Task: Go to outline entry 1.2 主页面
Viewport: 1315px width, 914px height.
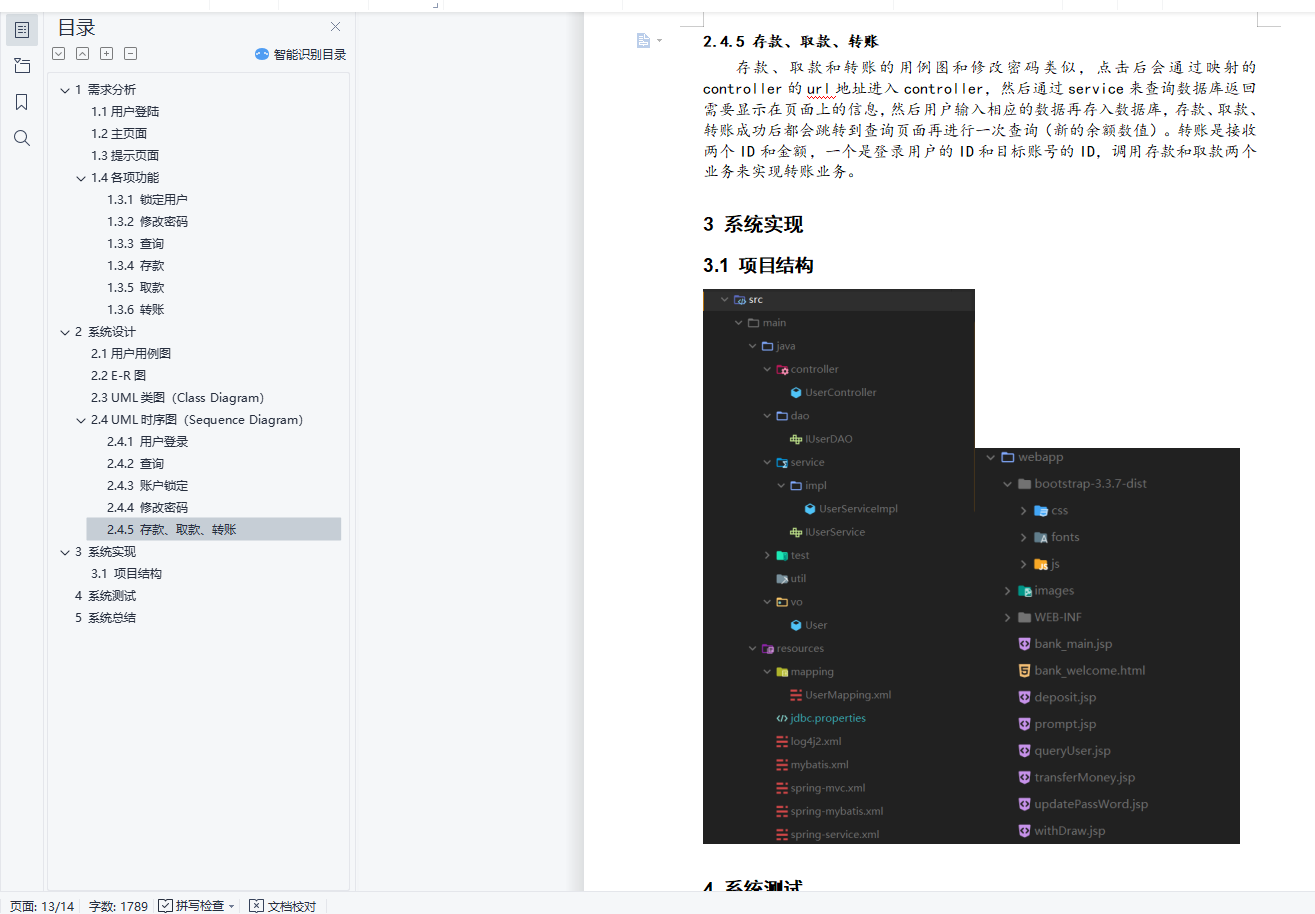Action: point(119,133)
